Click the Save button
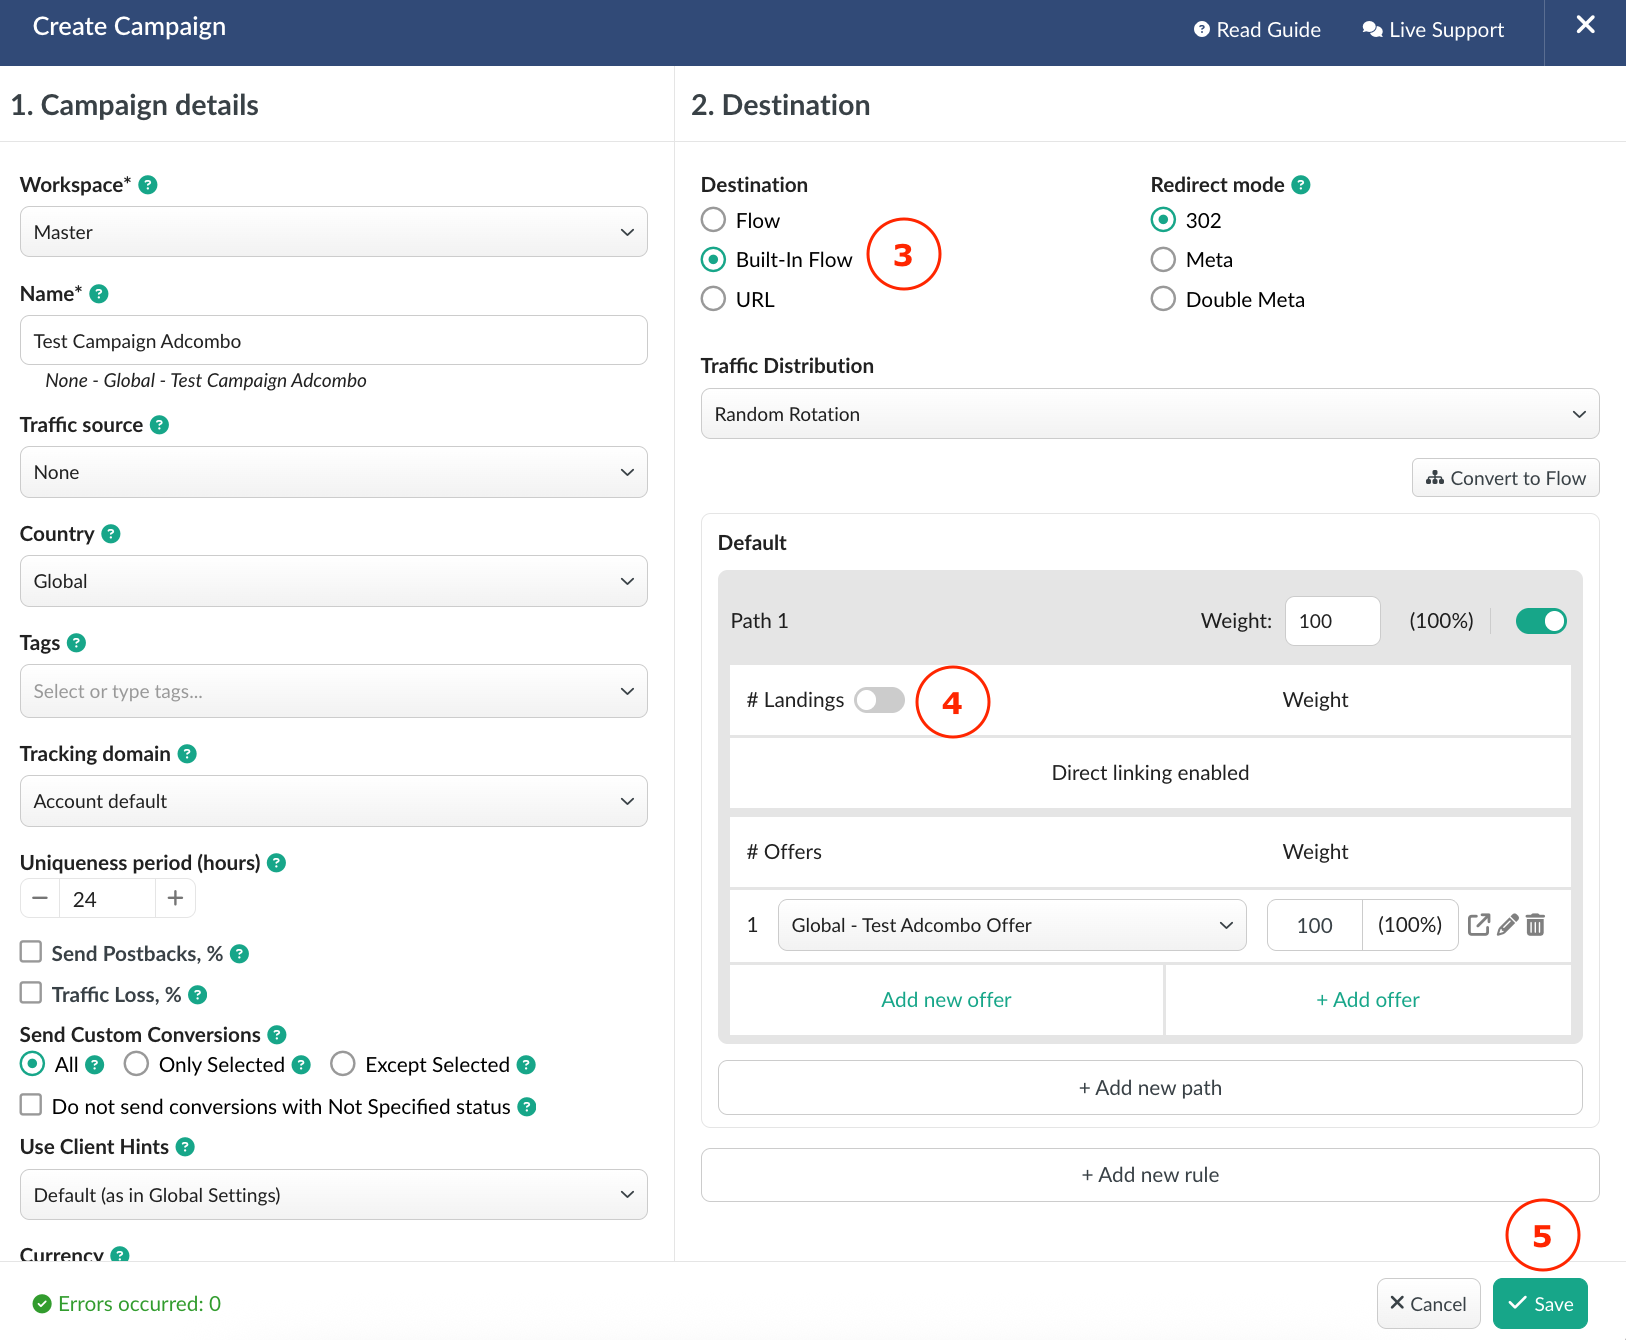 (x=1539, y=1303)
